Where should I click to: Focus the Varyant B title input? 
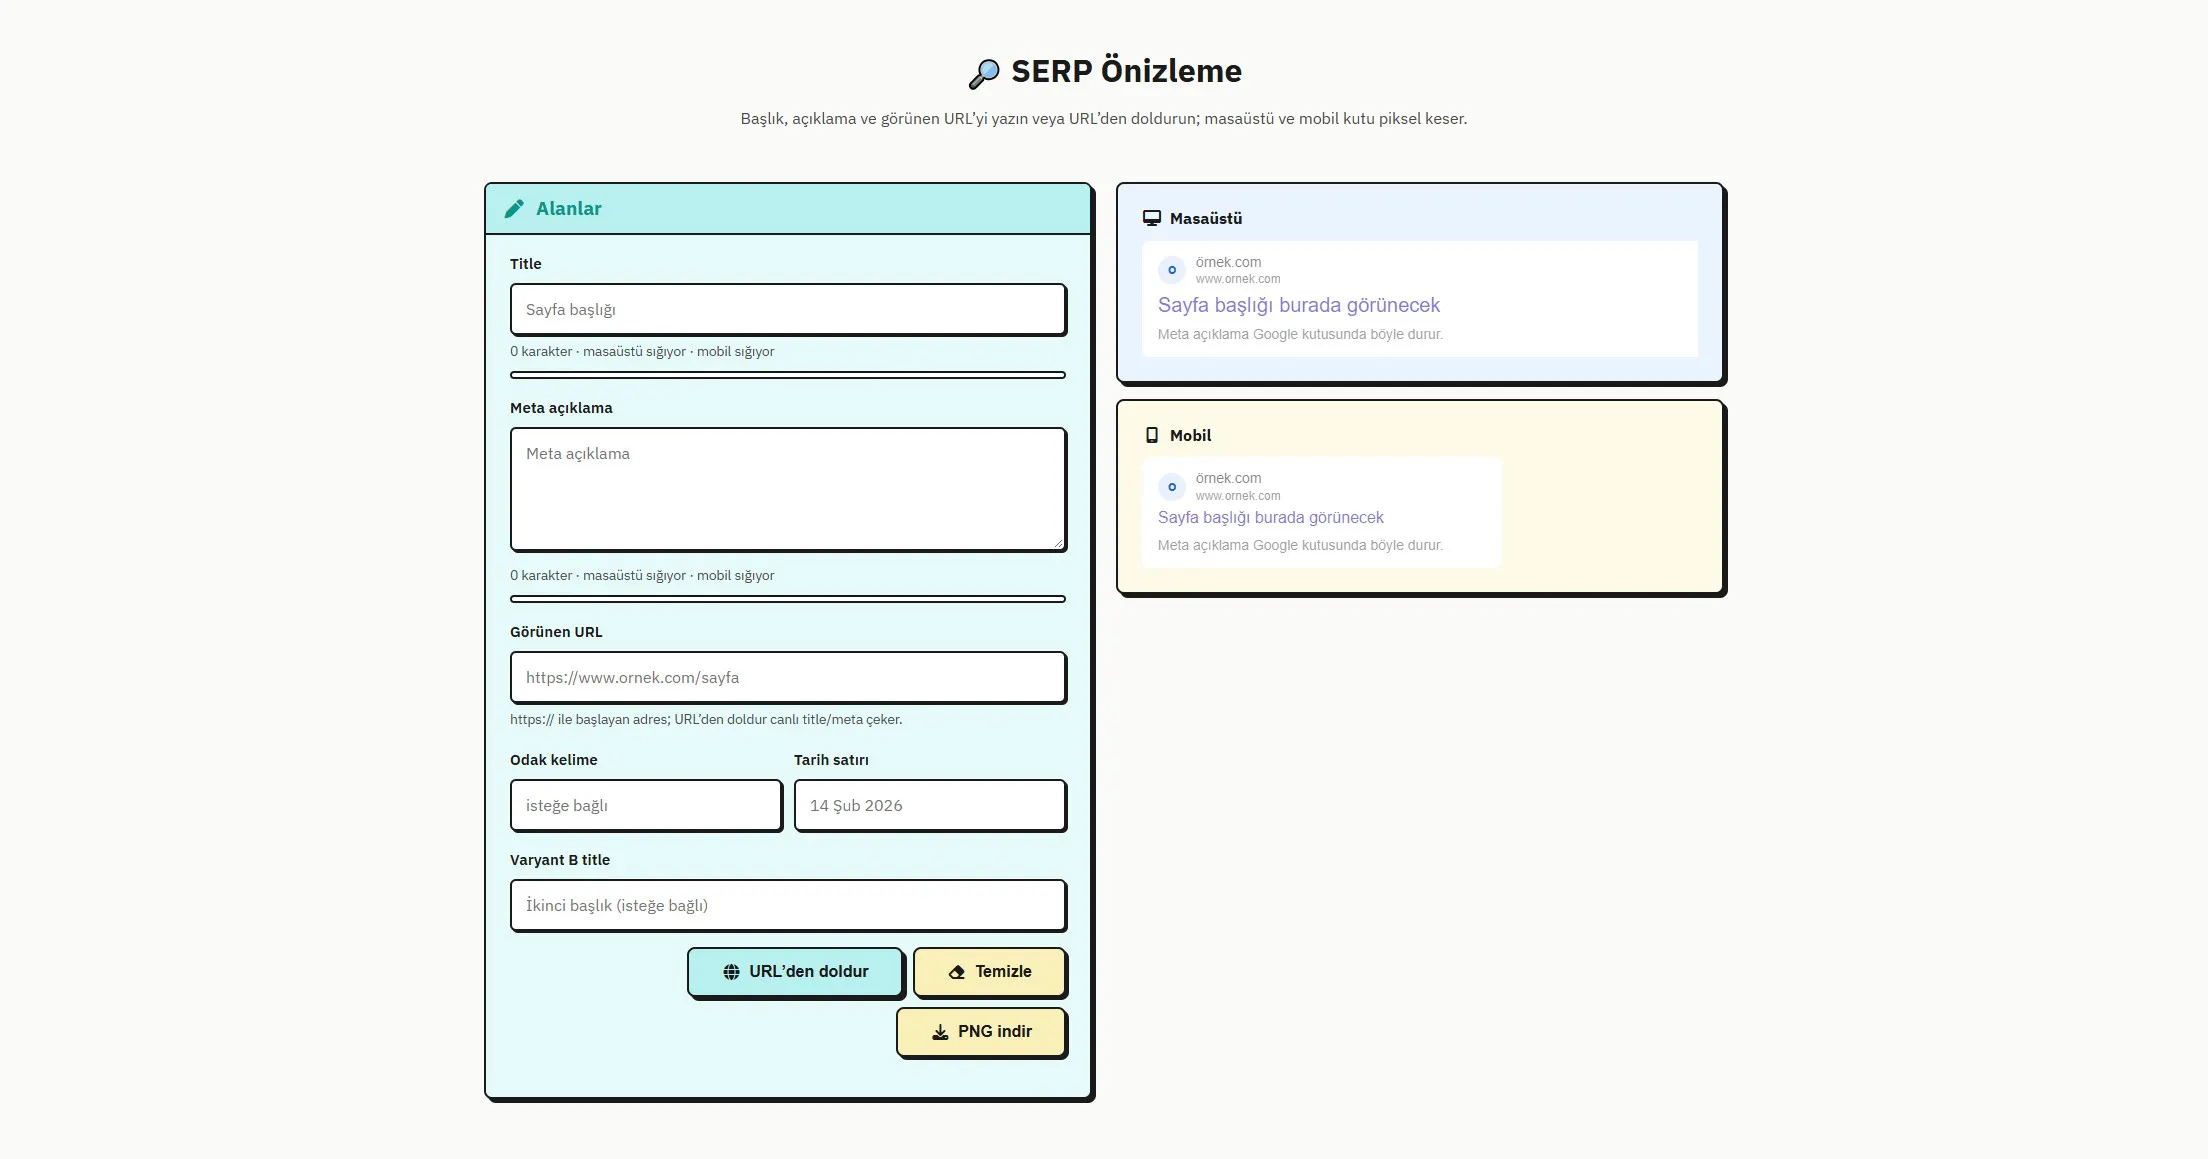pos(788,905)
